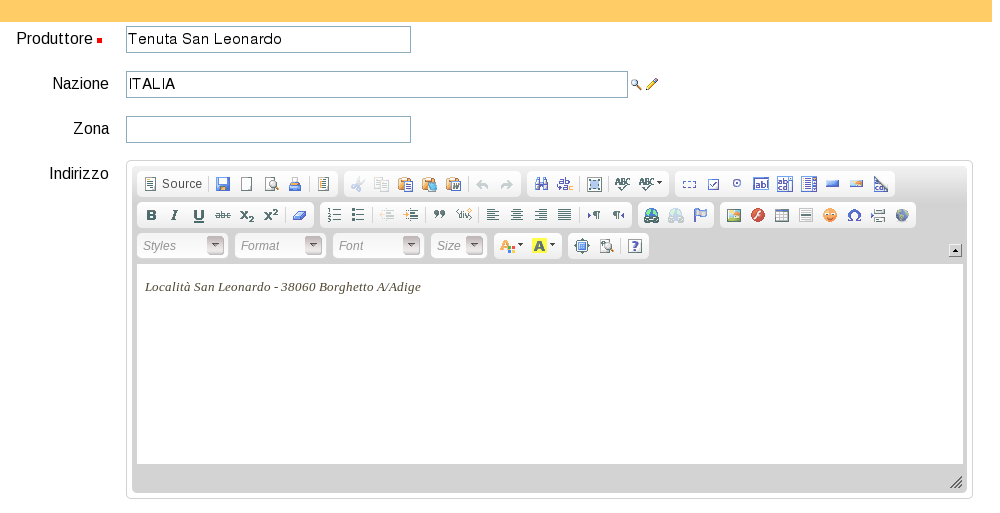Open the Size dropdown
The image size is (1000, 513).
click(459, 246)
